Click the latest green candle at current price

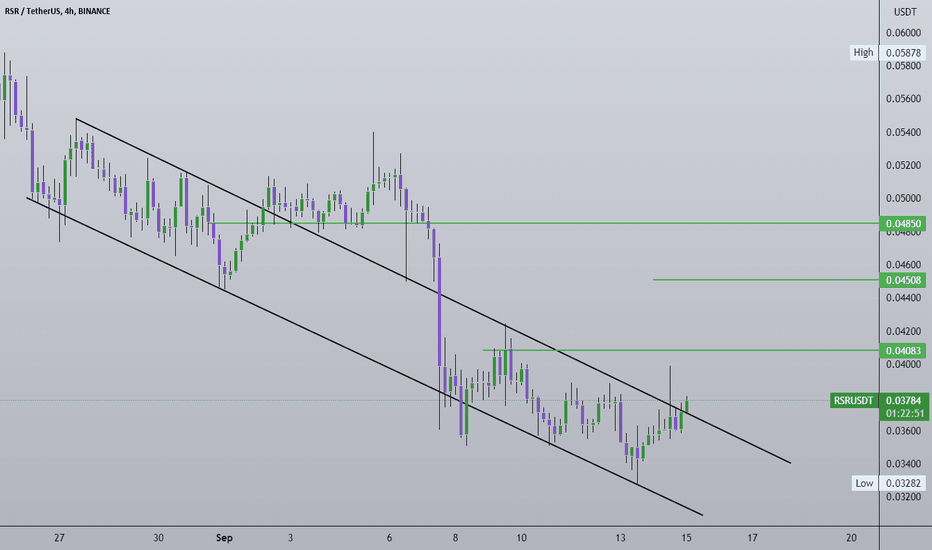[687, 405]
